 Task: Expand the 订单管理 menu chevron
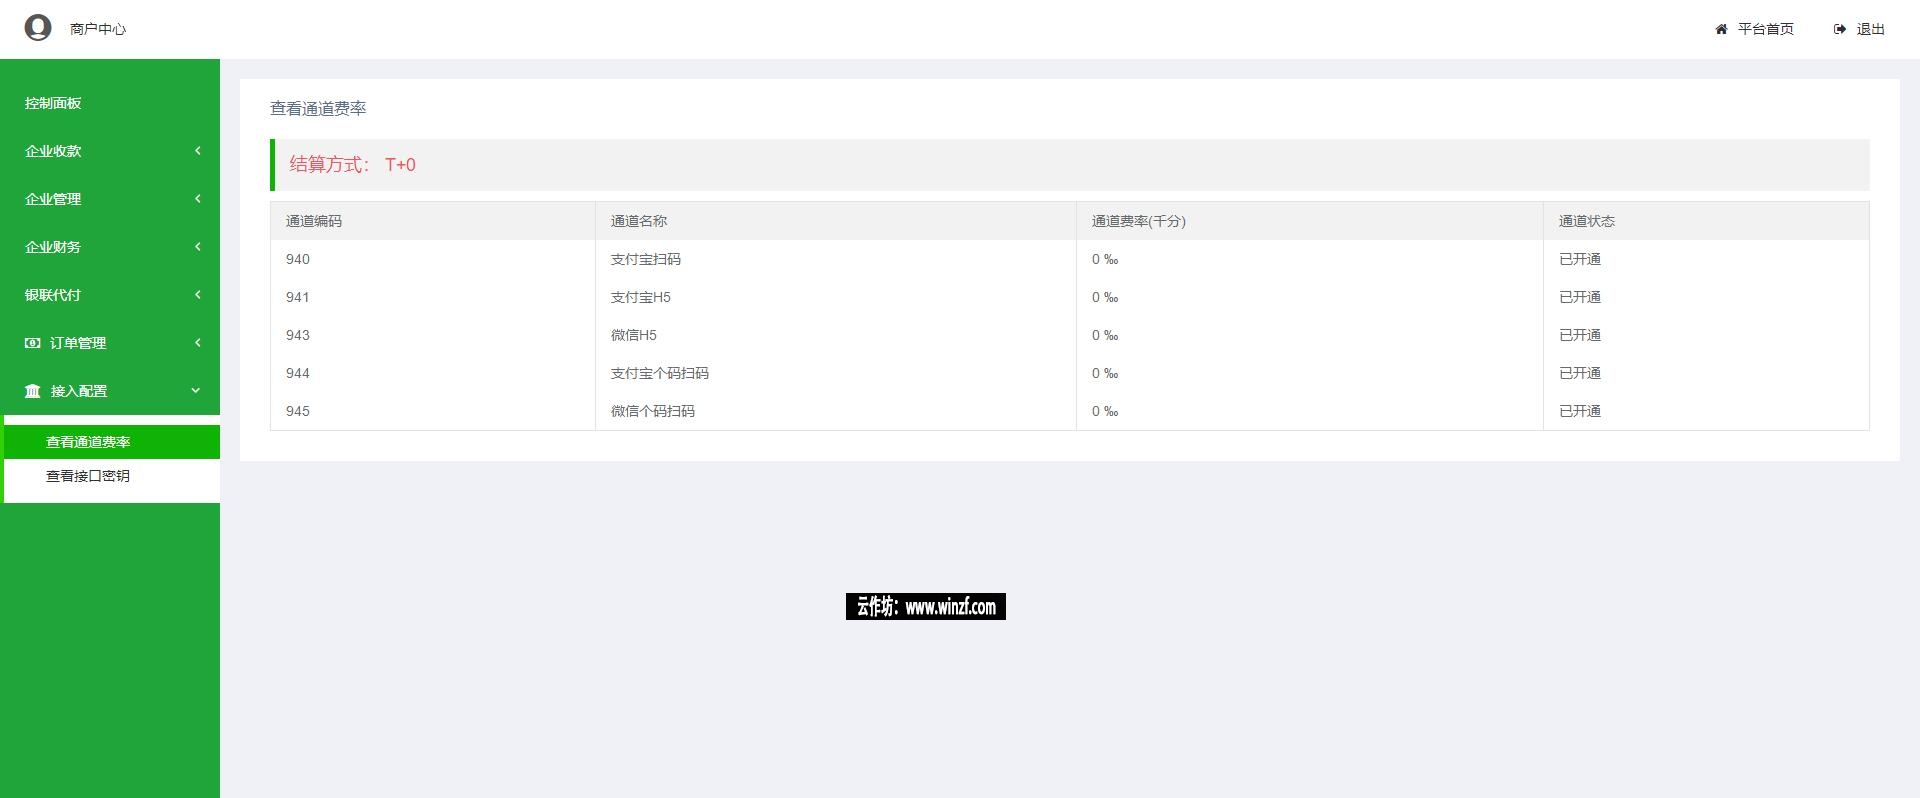pyautogui.click(x=197, y=343)
